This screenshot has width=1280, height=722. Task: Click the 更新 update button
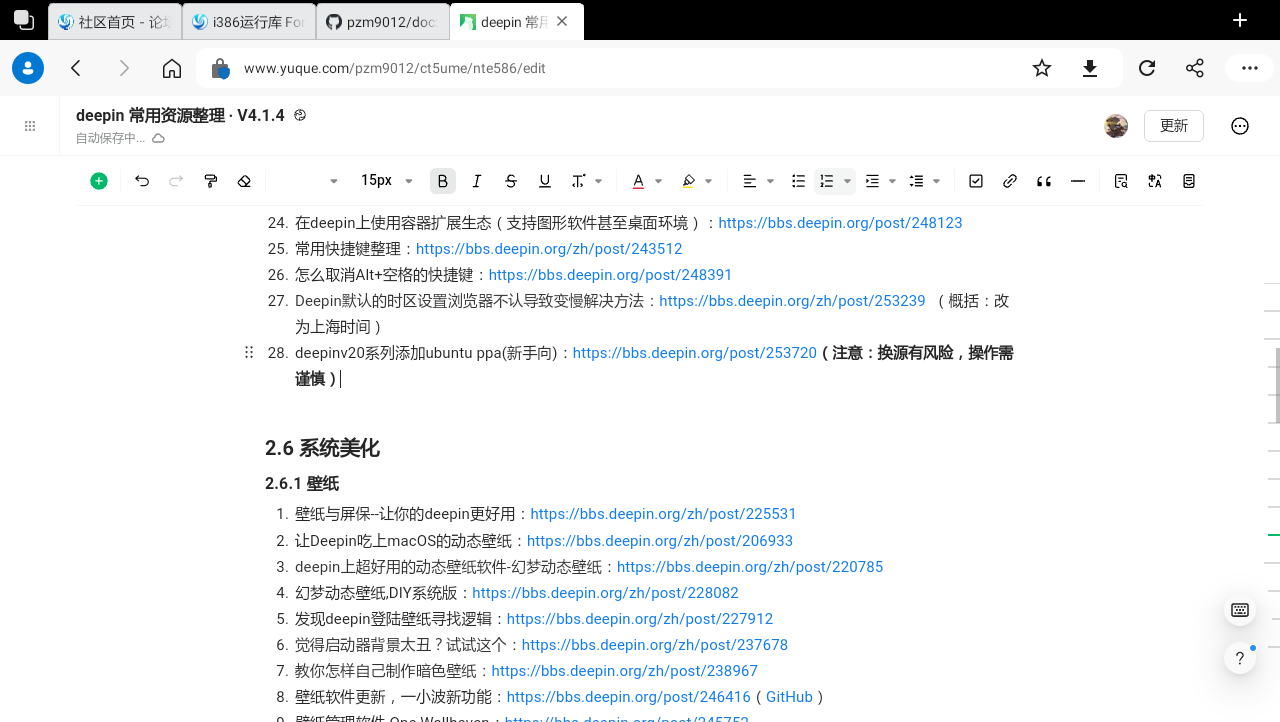(1173, 125)
